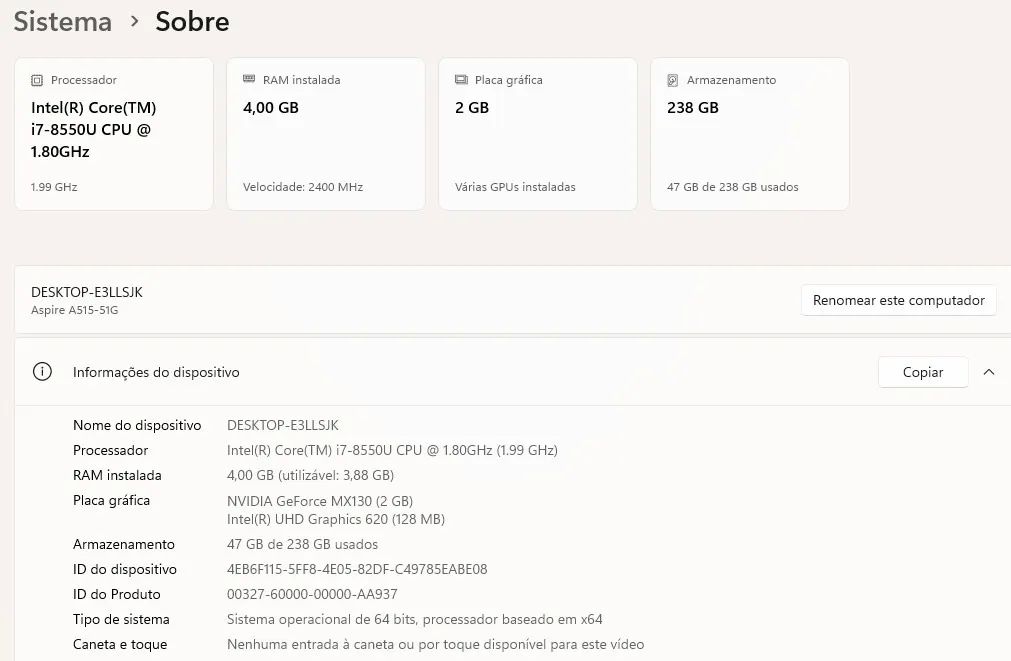Screen dimensions: 1011x661
Task: Click '4,00 GB (utilizável: 3,88 GB)' value
Action: 310,475
